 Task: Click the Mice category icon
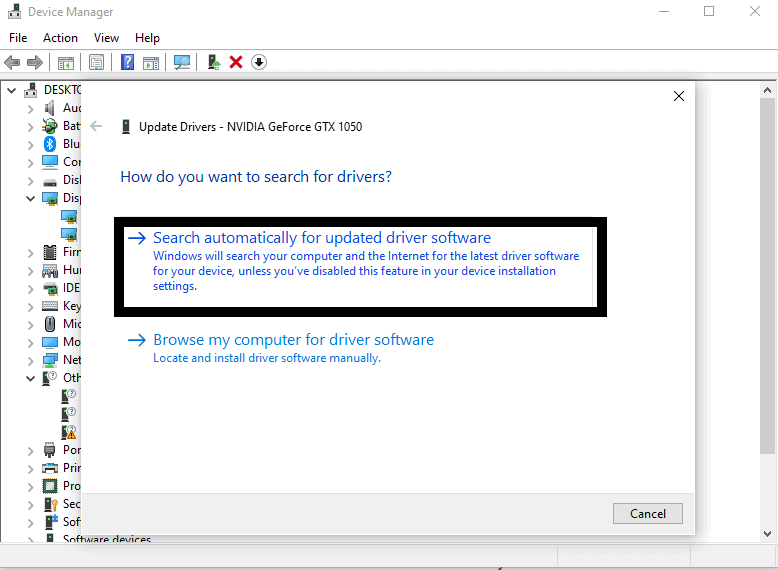[x=50, y=324]
